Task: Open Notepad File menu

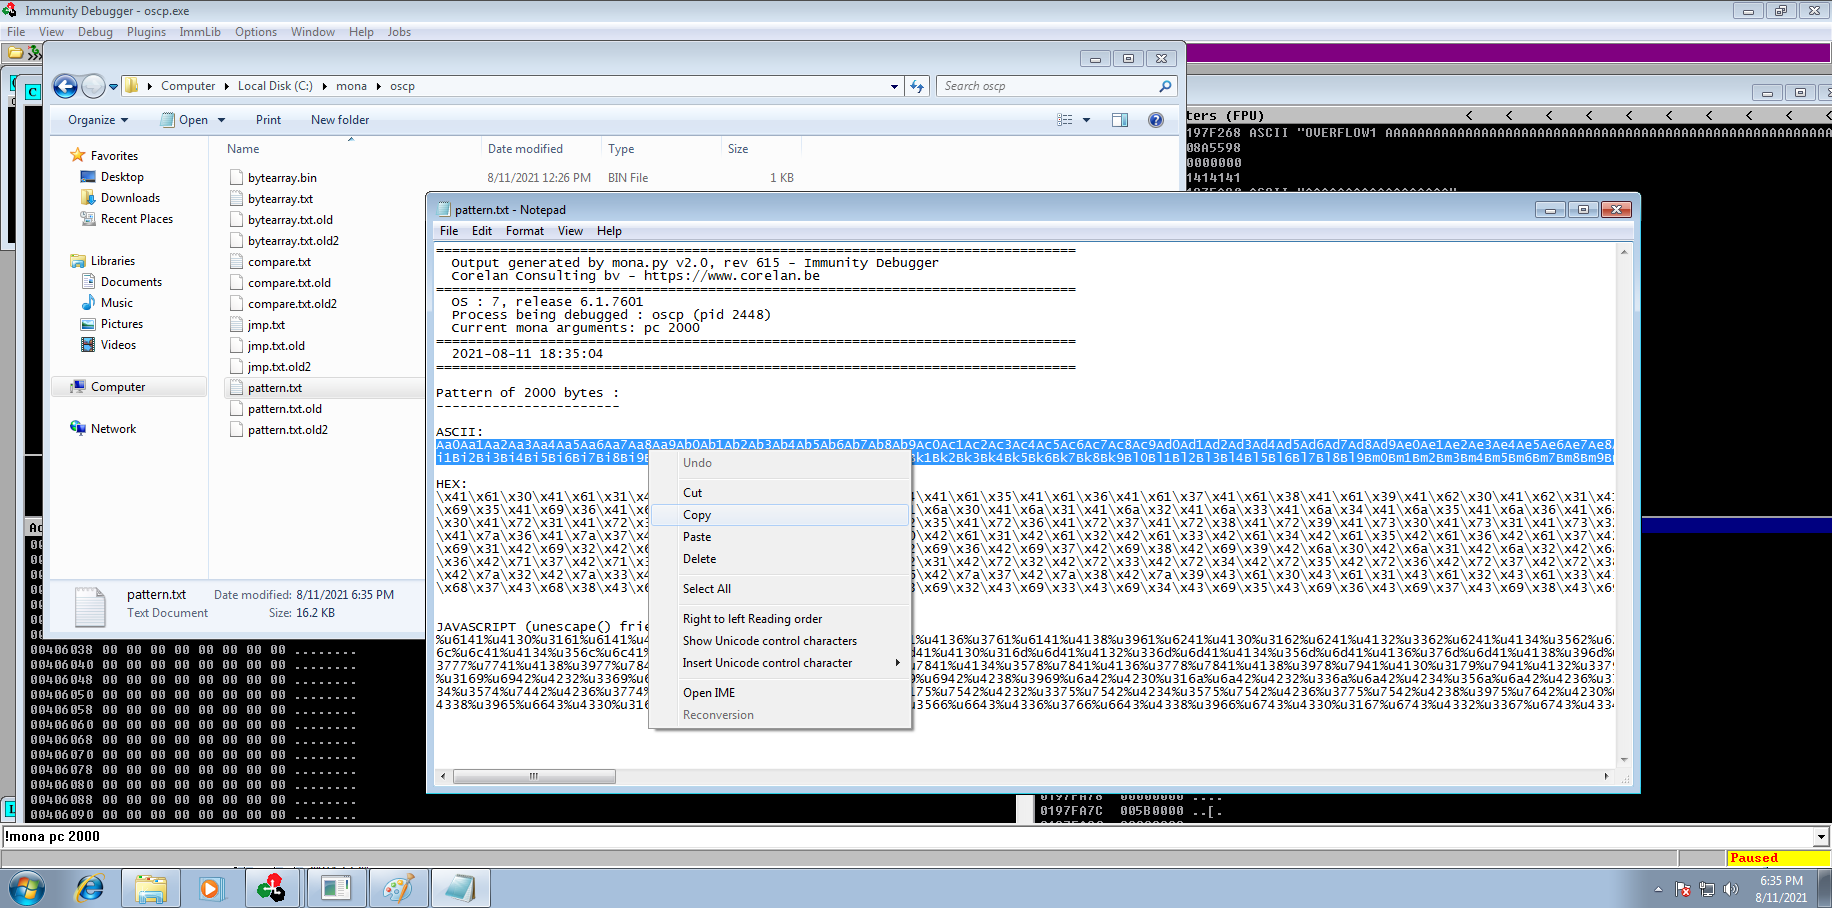Action: (x=449, y=231)
